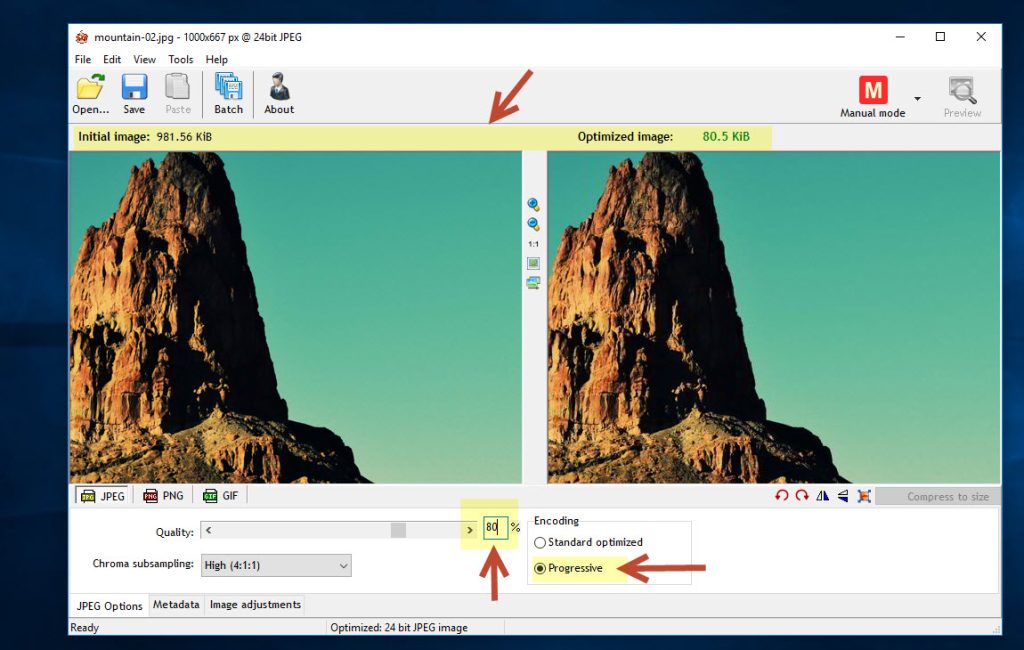Click the Save floppy disk icon
The width and height of the screenshot is (1024, 650).
point(134,93)
